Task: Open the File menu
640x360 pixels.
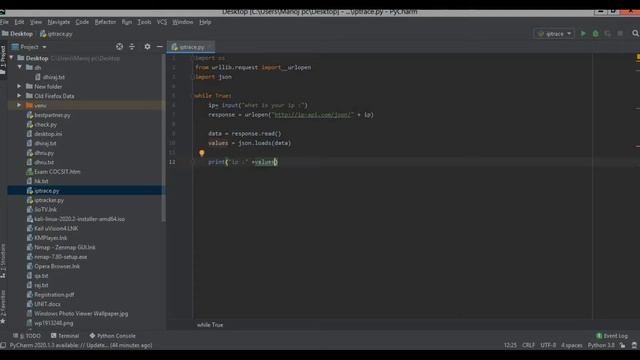Action: (4, 22)
